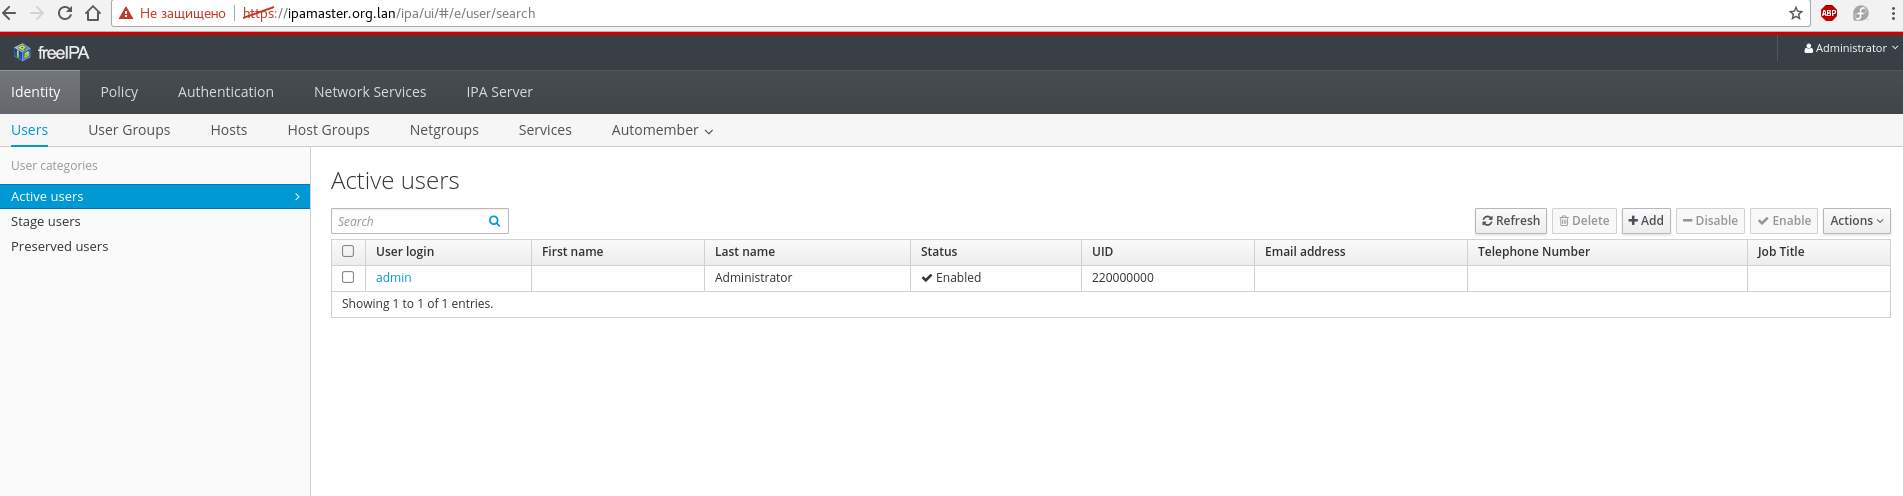Click the Active users heading
The image size is (1903, 496).
click(x=395, y=181)
